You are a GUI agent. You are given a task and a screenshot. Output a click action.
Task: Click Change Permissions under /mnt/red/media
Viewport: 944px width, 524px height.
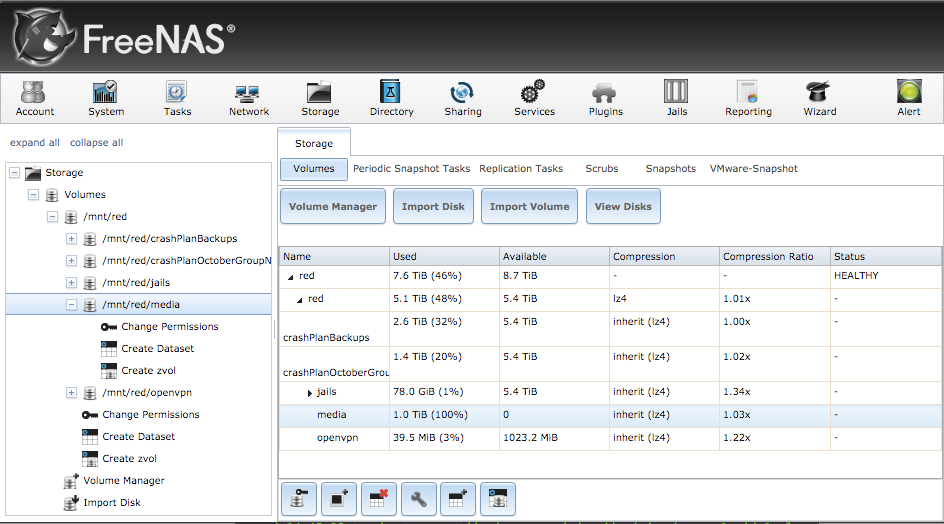(170, 326)
